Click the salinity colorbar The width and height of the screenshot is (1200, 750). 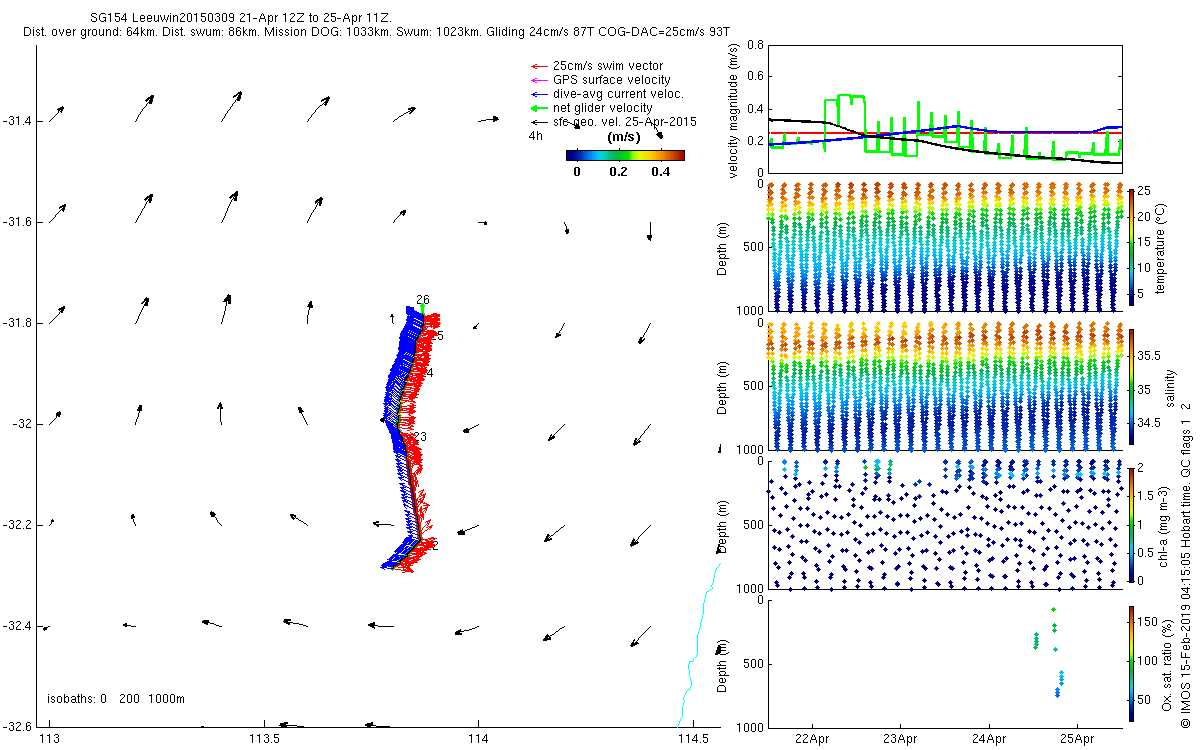coord(1130,389)
